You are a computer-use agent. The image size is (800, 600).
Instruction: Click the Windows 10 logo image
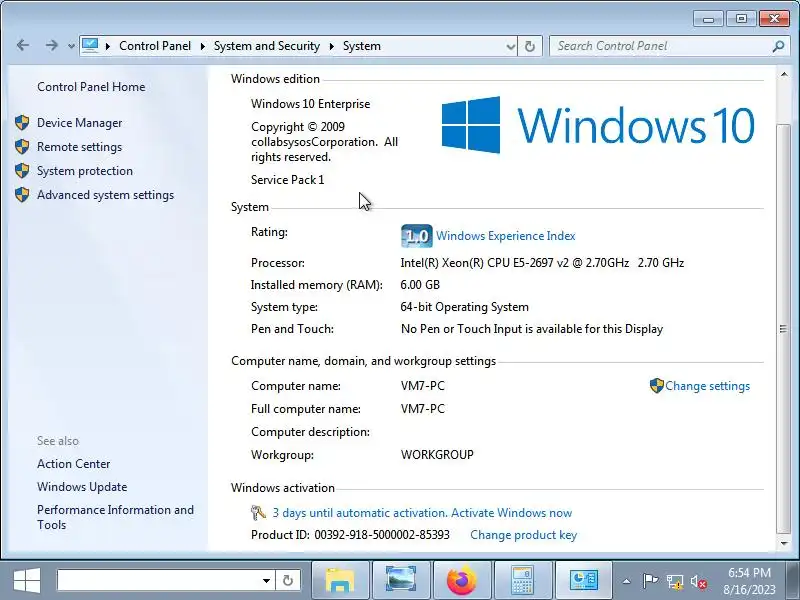tap(598, 125)
